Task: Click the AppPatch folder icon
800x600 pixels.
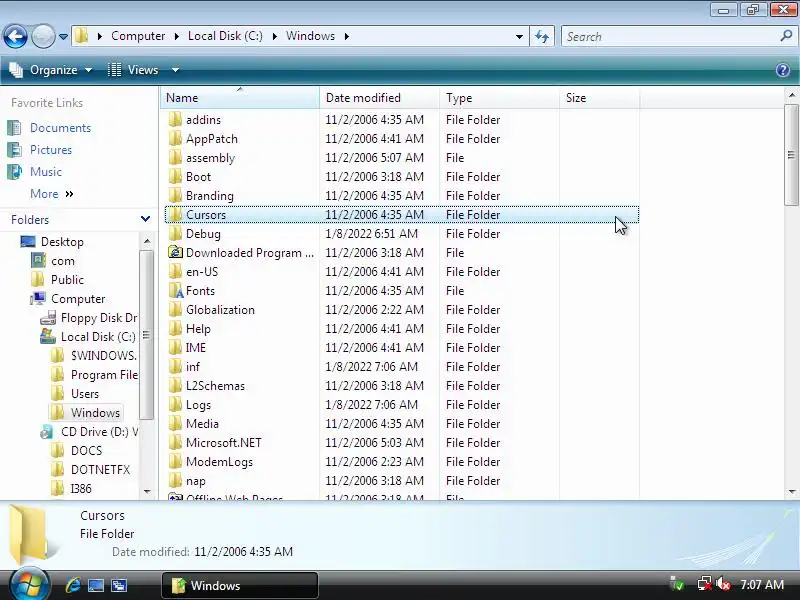Action: 175,138
